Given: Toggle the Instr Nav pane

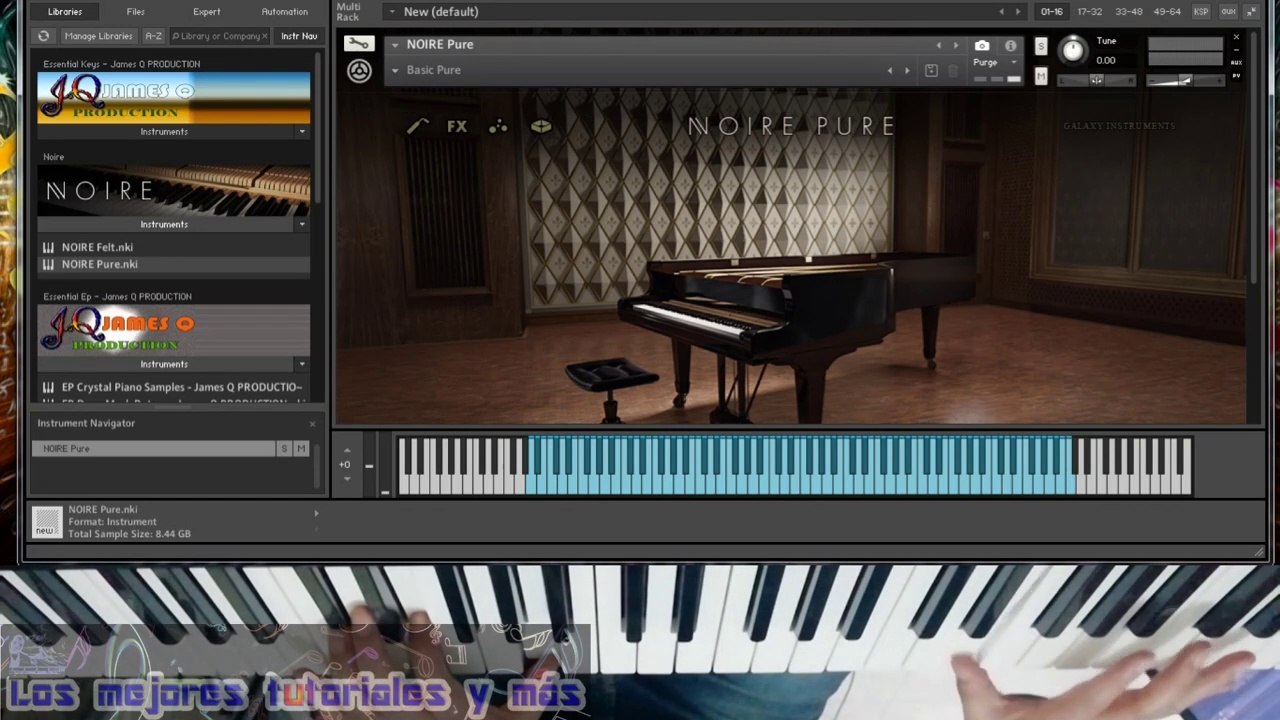Looking at the screenshot, I should pyautogui.click(x=298, y=36).
